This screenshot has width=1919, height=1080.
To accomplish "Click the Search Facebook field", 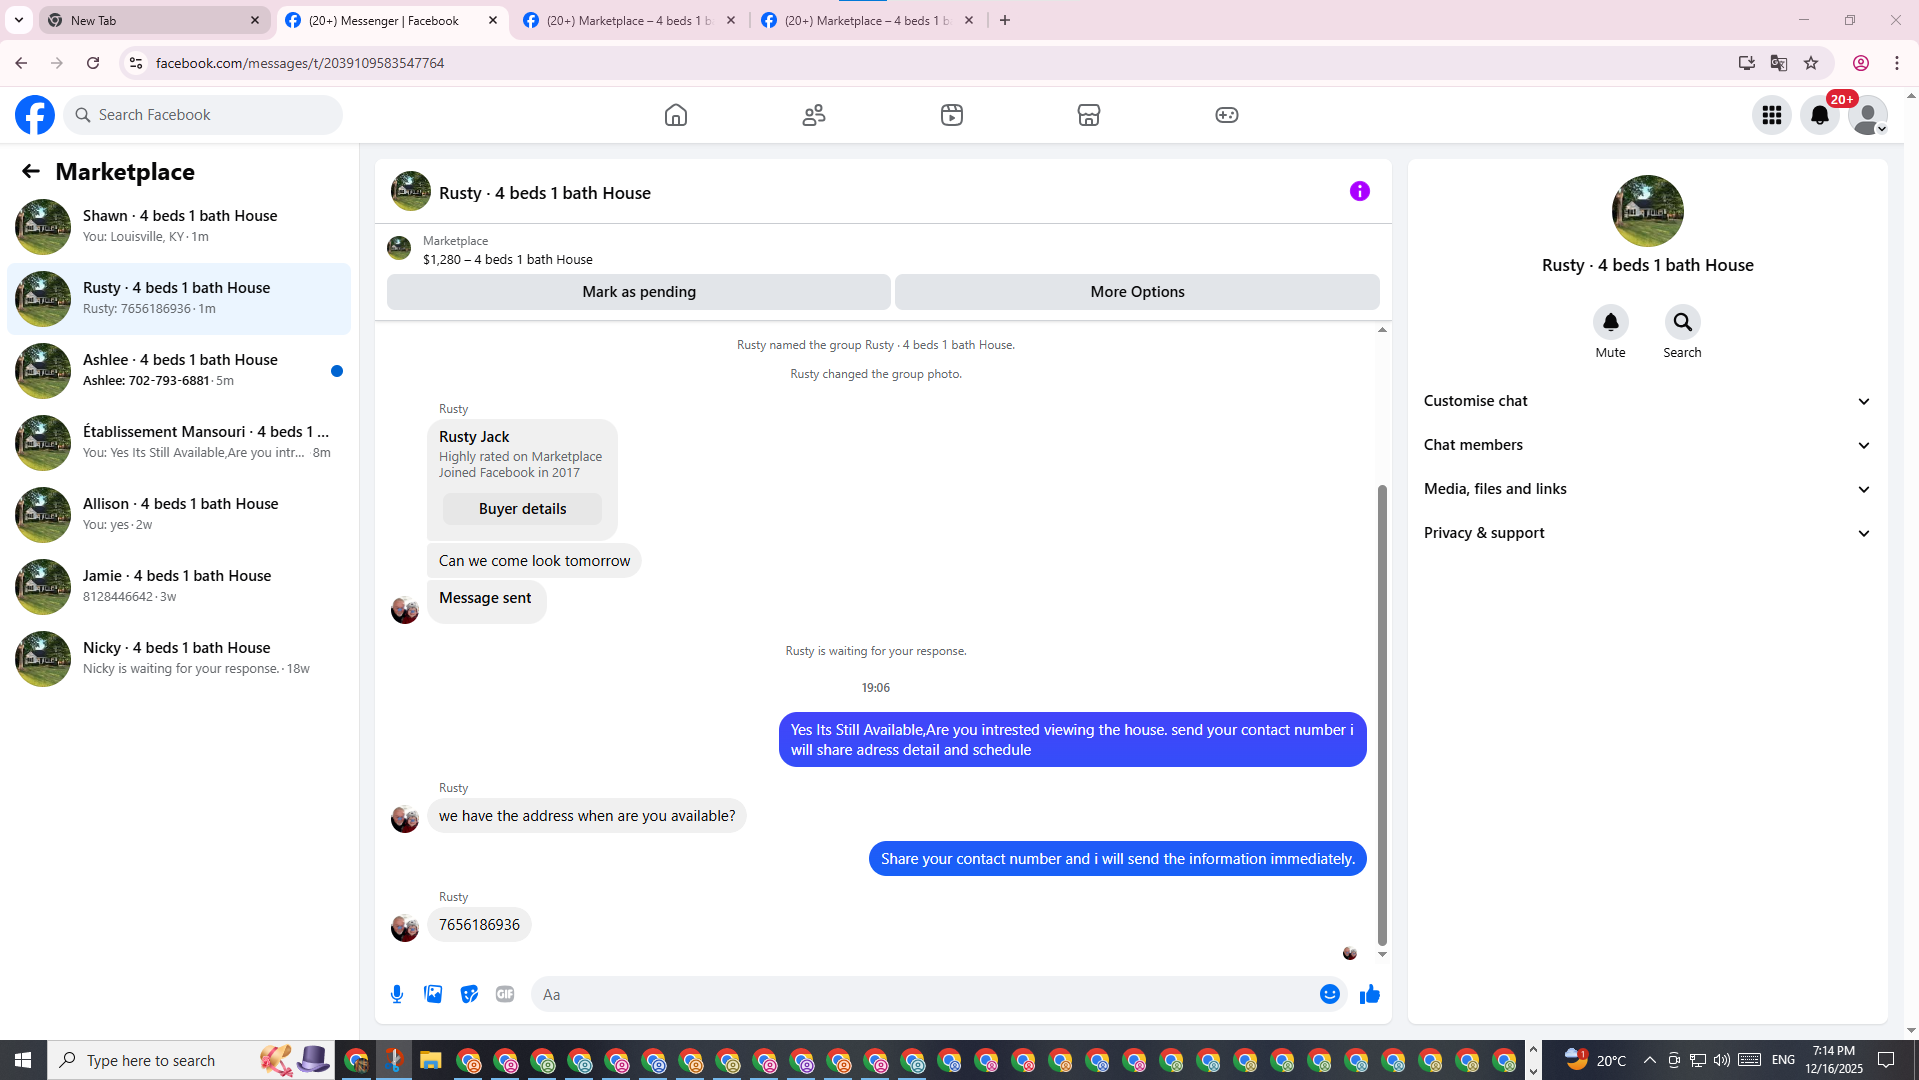I will coord(203,115).
